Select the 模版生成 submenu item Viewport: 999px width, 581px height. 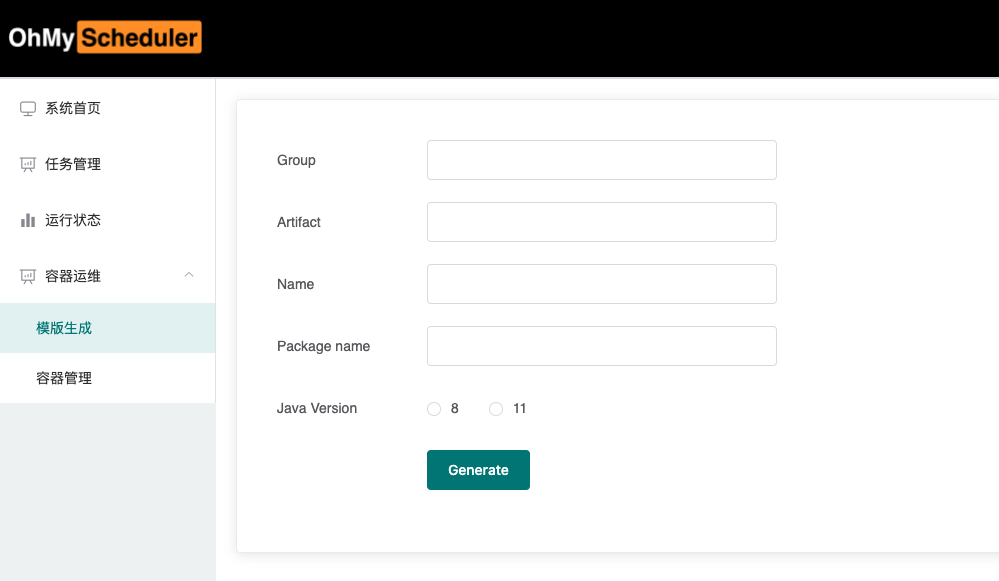point(108,328)
